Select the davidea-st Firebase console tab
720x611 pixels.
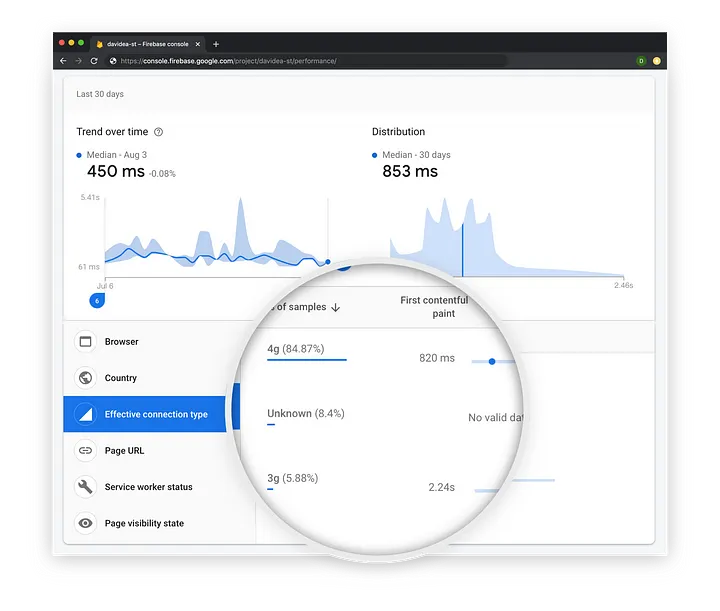148,44
